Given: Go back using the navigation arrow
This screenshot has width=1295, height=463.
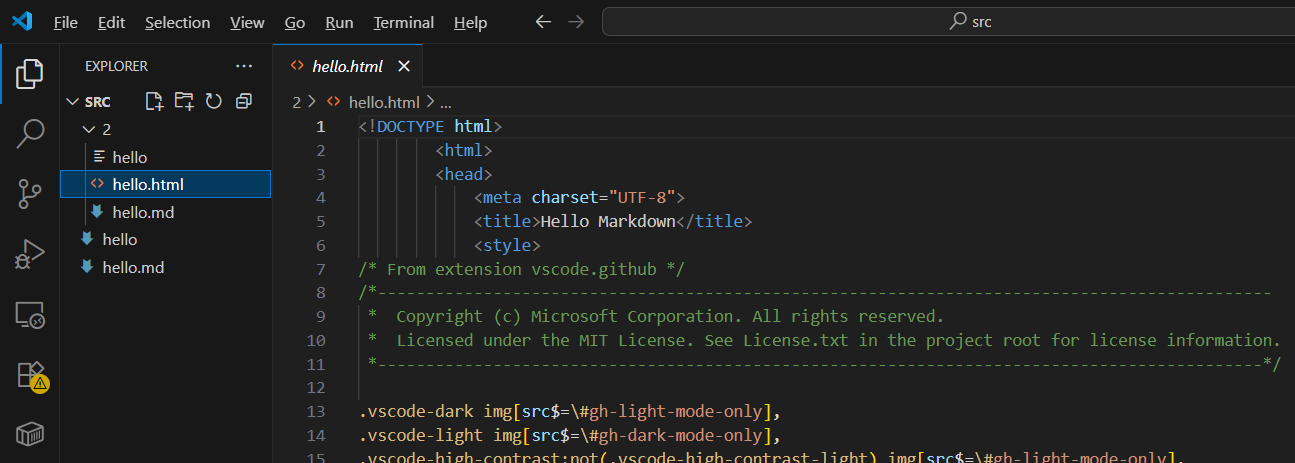Looking at the screenshot, I should click(543, 22).
